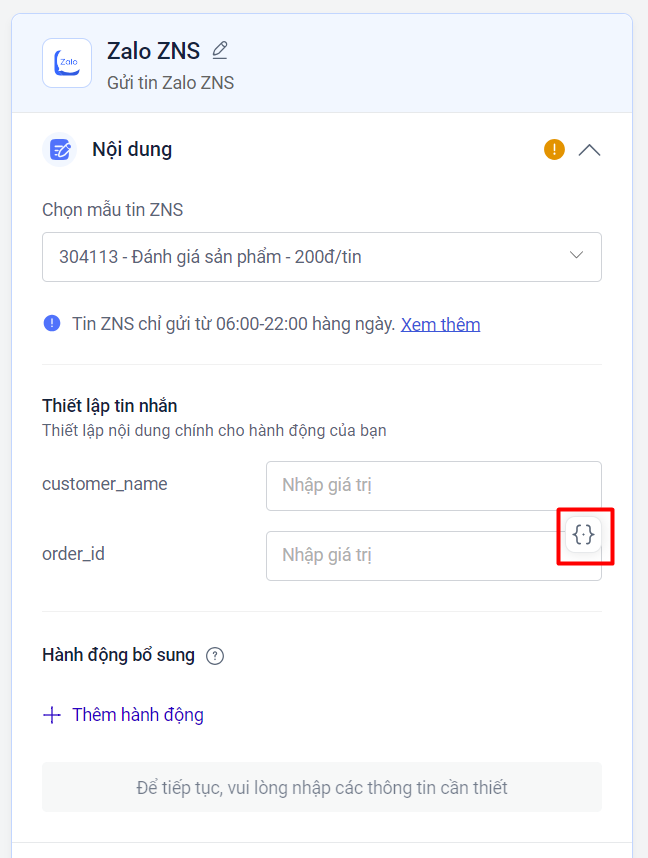This screenshot has width=648, height=858.
Task: Click the disabled Để tiếp tục notice button
Action: tap(322, 787)
